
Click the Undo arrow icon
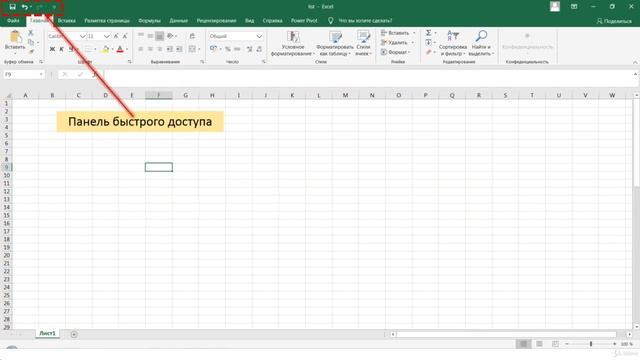tap(24, 7)
